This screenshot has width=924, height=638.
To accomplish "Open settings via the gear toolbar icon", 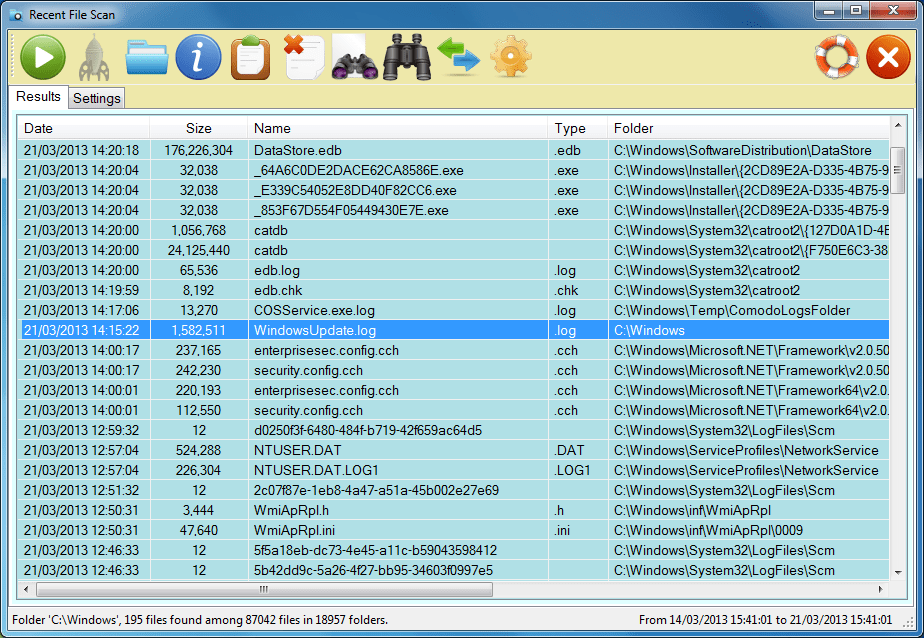I will 510,57.
